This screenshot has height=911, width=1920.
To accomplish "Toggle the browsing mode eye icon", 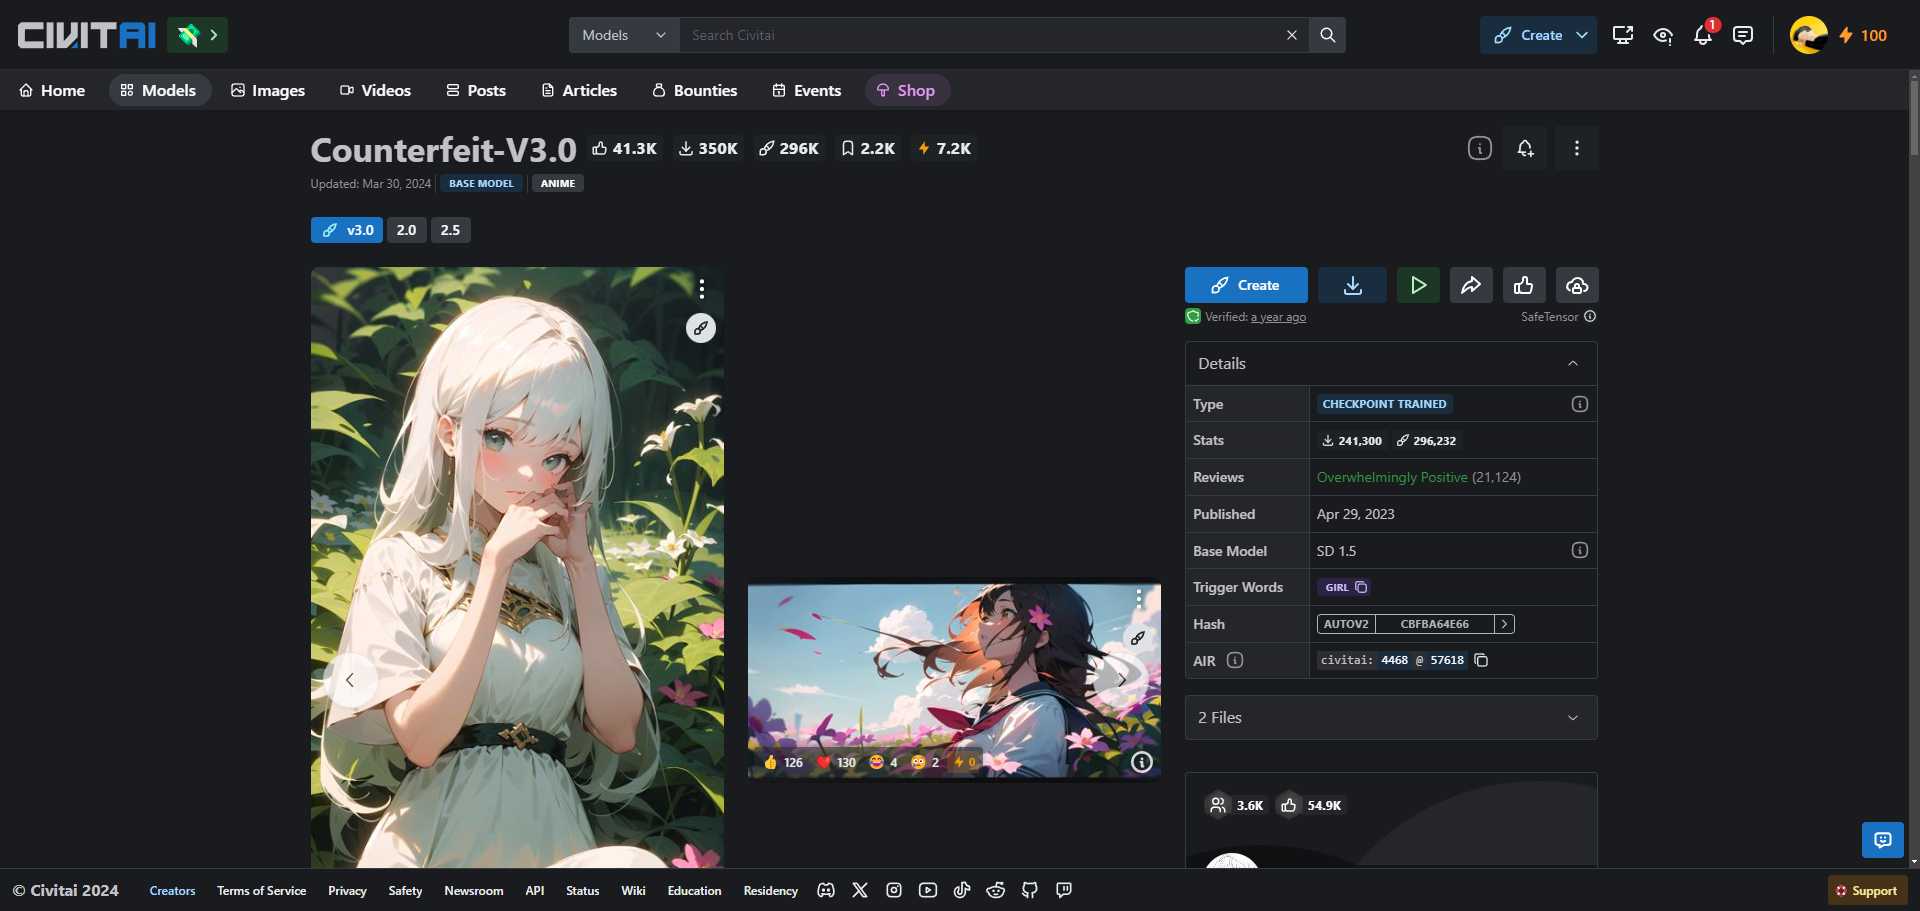I will click(x=1663, y=35).
